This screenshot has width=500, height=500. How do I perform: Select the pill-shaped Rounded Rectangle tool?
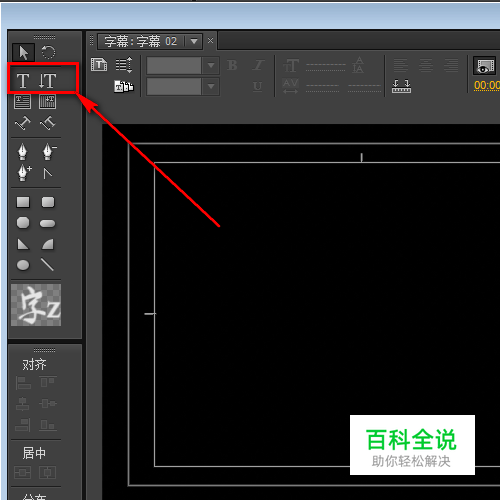(x=48, y=223)
